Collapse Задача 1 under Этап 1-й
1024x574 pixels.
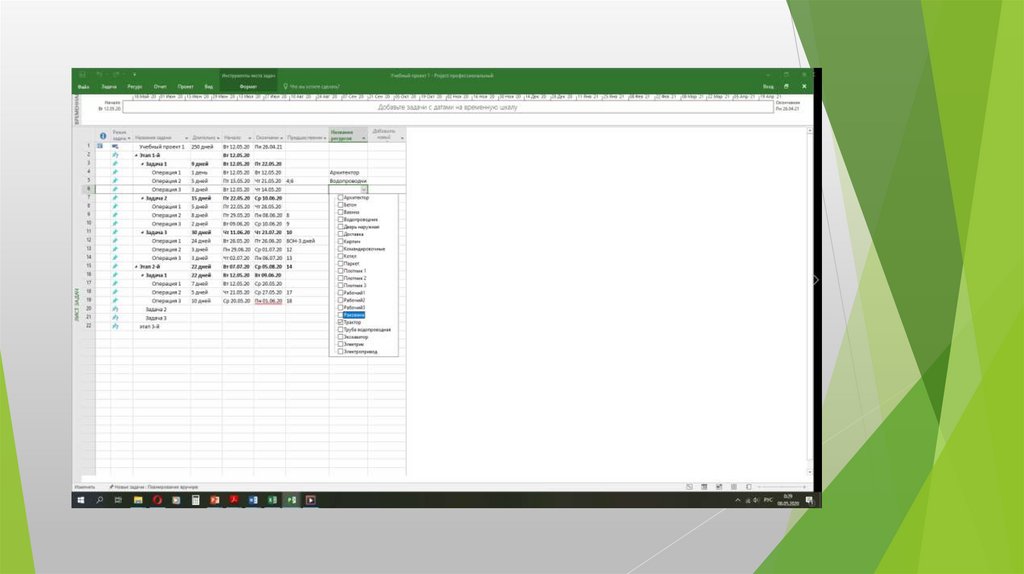tap(142, 164)
